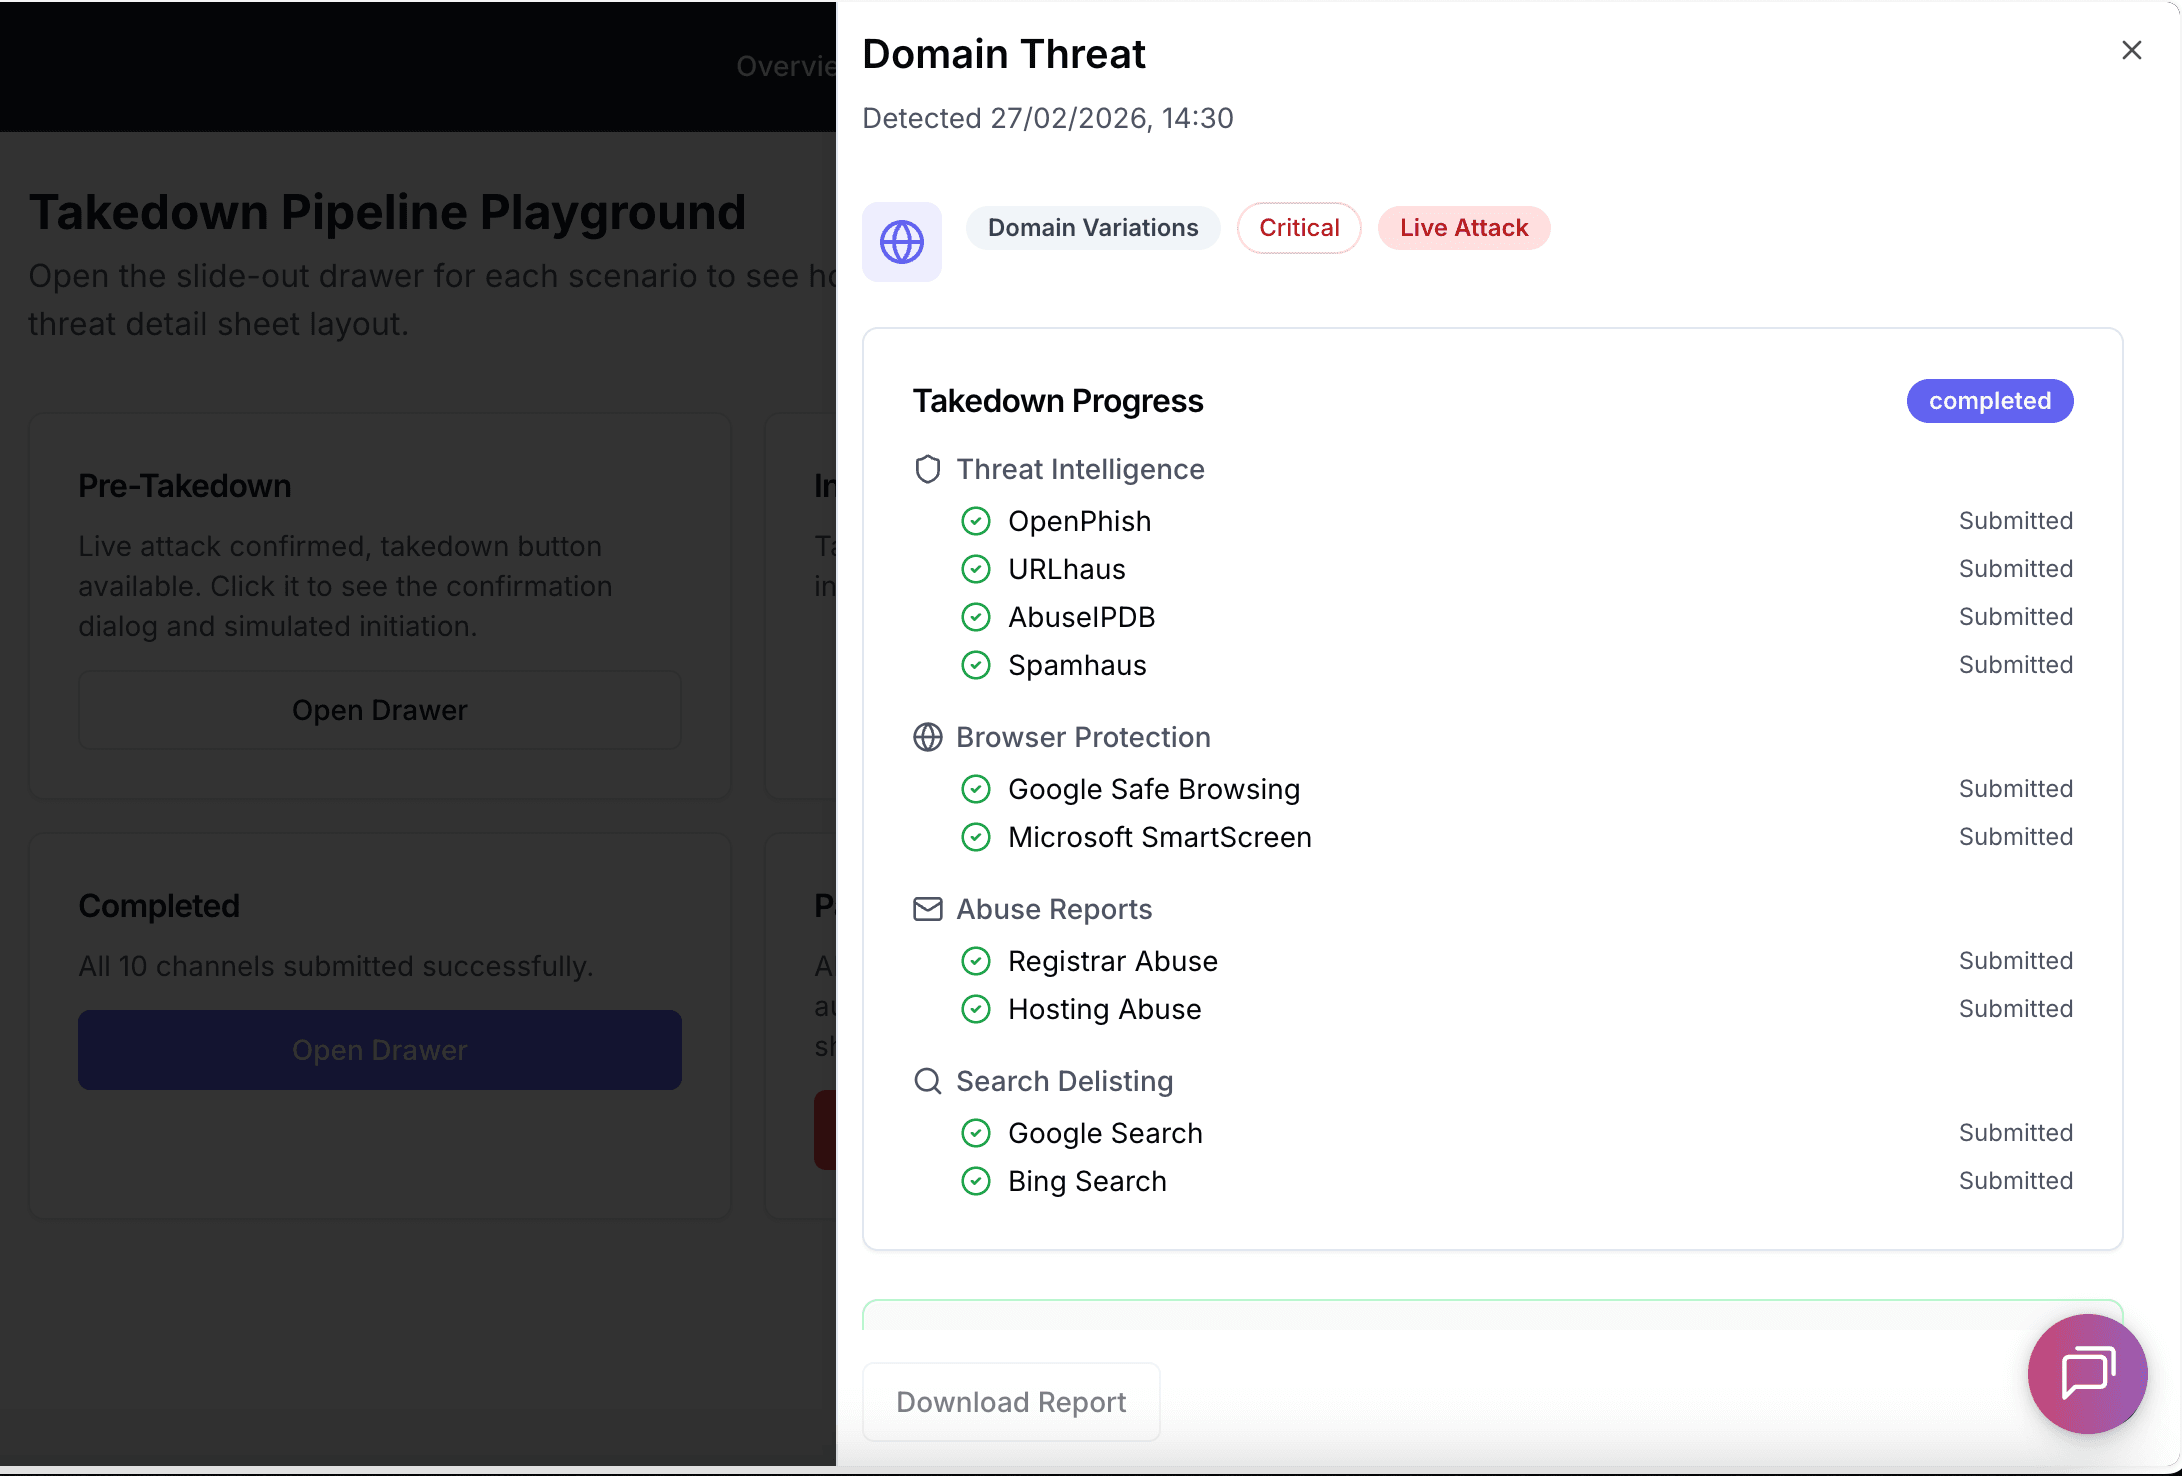This screenshot has width=2182, height=1476.
Task: Select the Search Delisting magnifier icon
Action: click(x=927, y=1081)
